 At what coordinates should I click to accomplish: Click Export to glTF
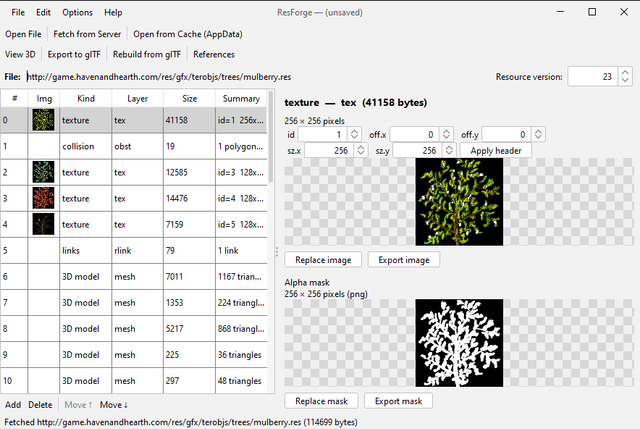point(74,54)
